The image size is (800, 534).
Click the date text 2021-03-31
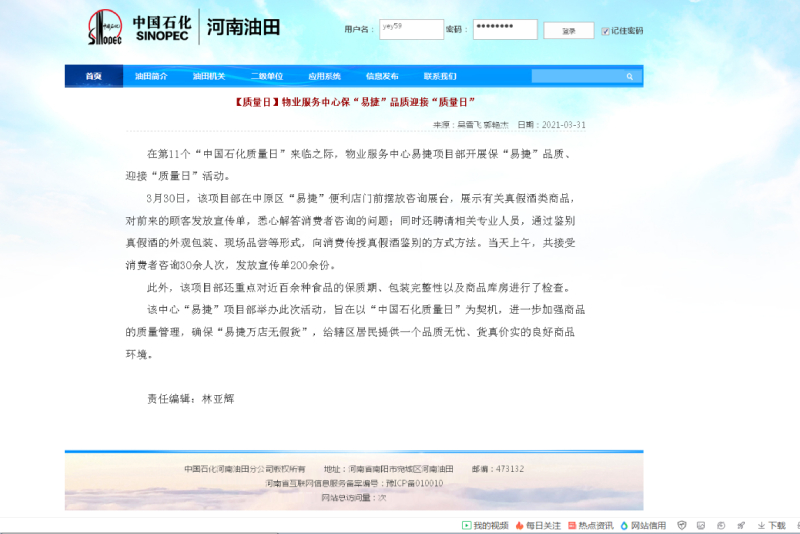[x=563, y=125]
